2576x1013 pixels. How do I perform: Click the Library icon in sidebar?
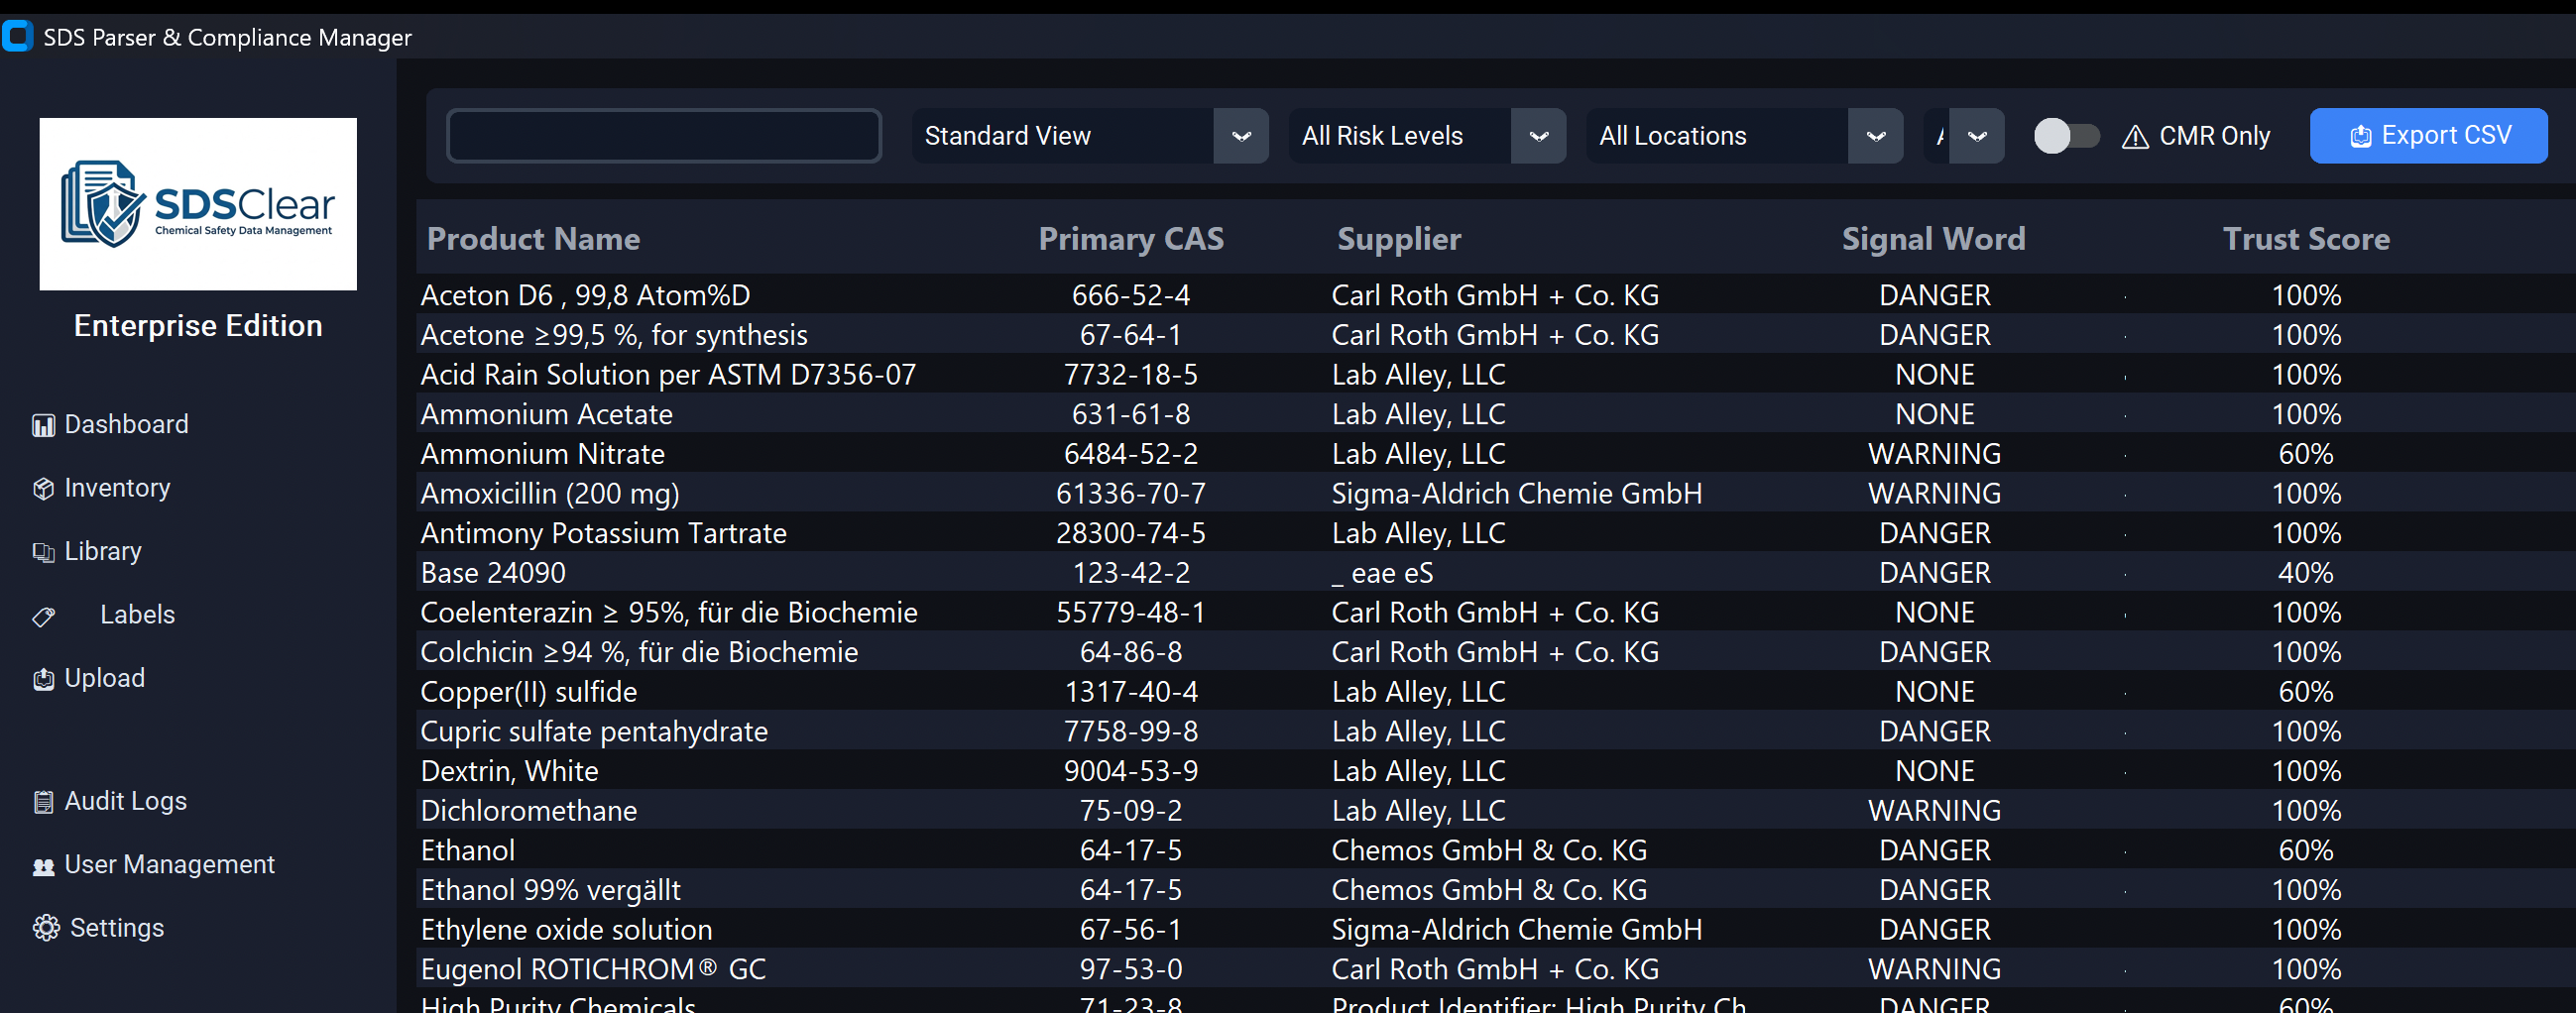[43, 552]
